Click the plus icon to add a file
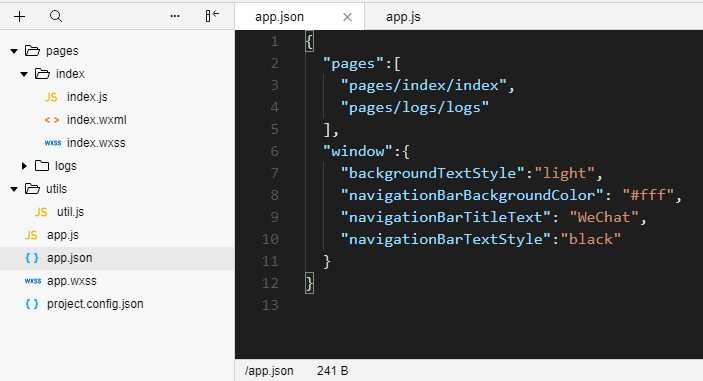Viewport: 703px width, 381px height. tap(20, 17)
